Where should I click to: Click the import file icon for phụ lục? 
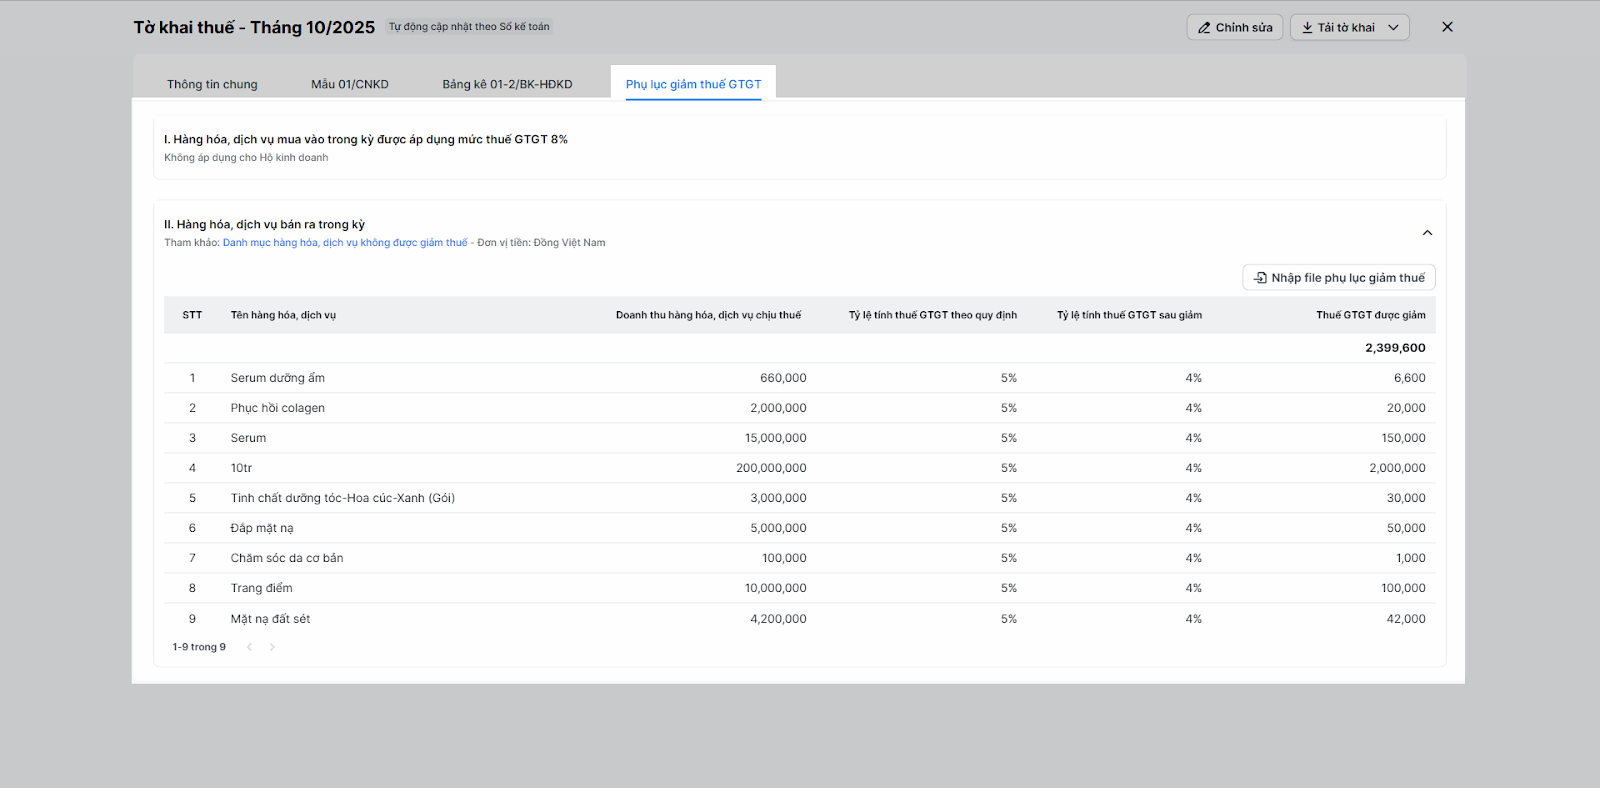tap(1260, 278)
